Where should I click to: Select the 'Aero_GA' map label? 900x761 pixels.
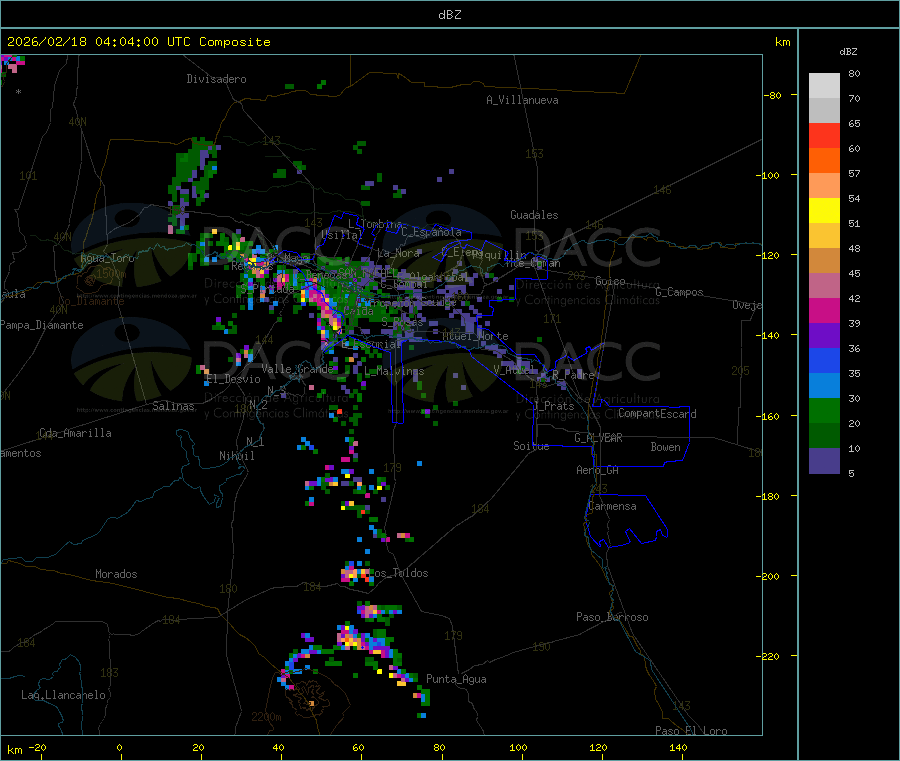click(597, 470)
